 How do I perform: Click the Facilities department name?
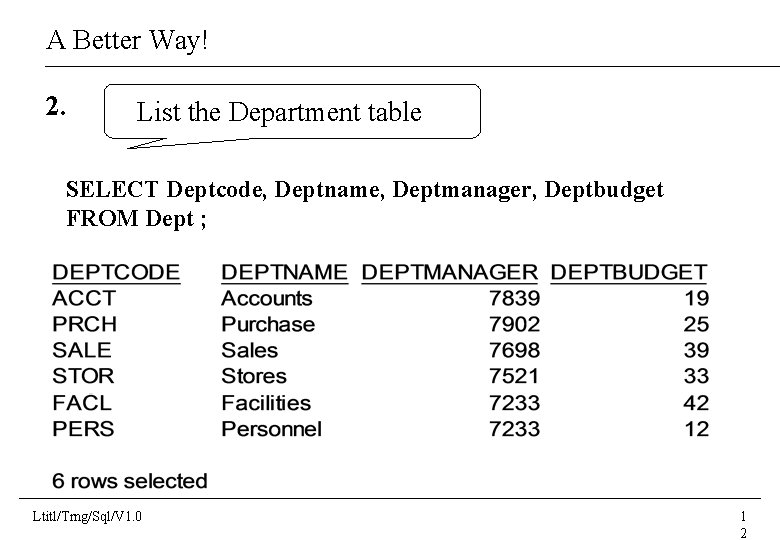(x=266, y=403)
